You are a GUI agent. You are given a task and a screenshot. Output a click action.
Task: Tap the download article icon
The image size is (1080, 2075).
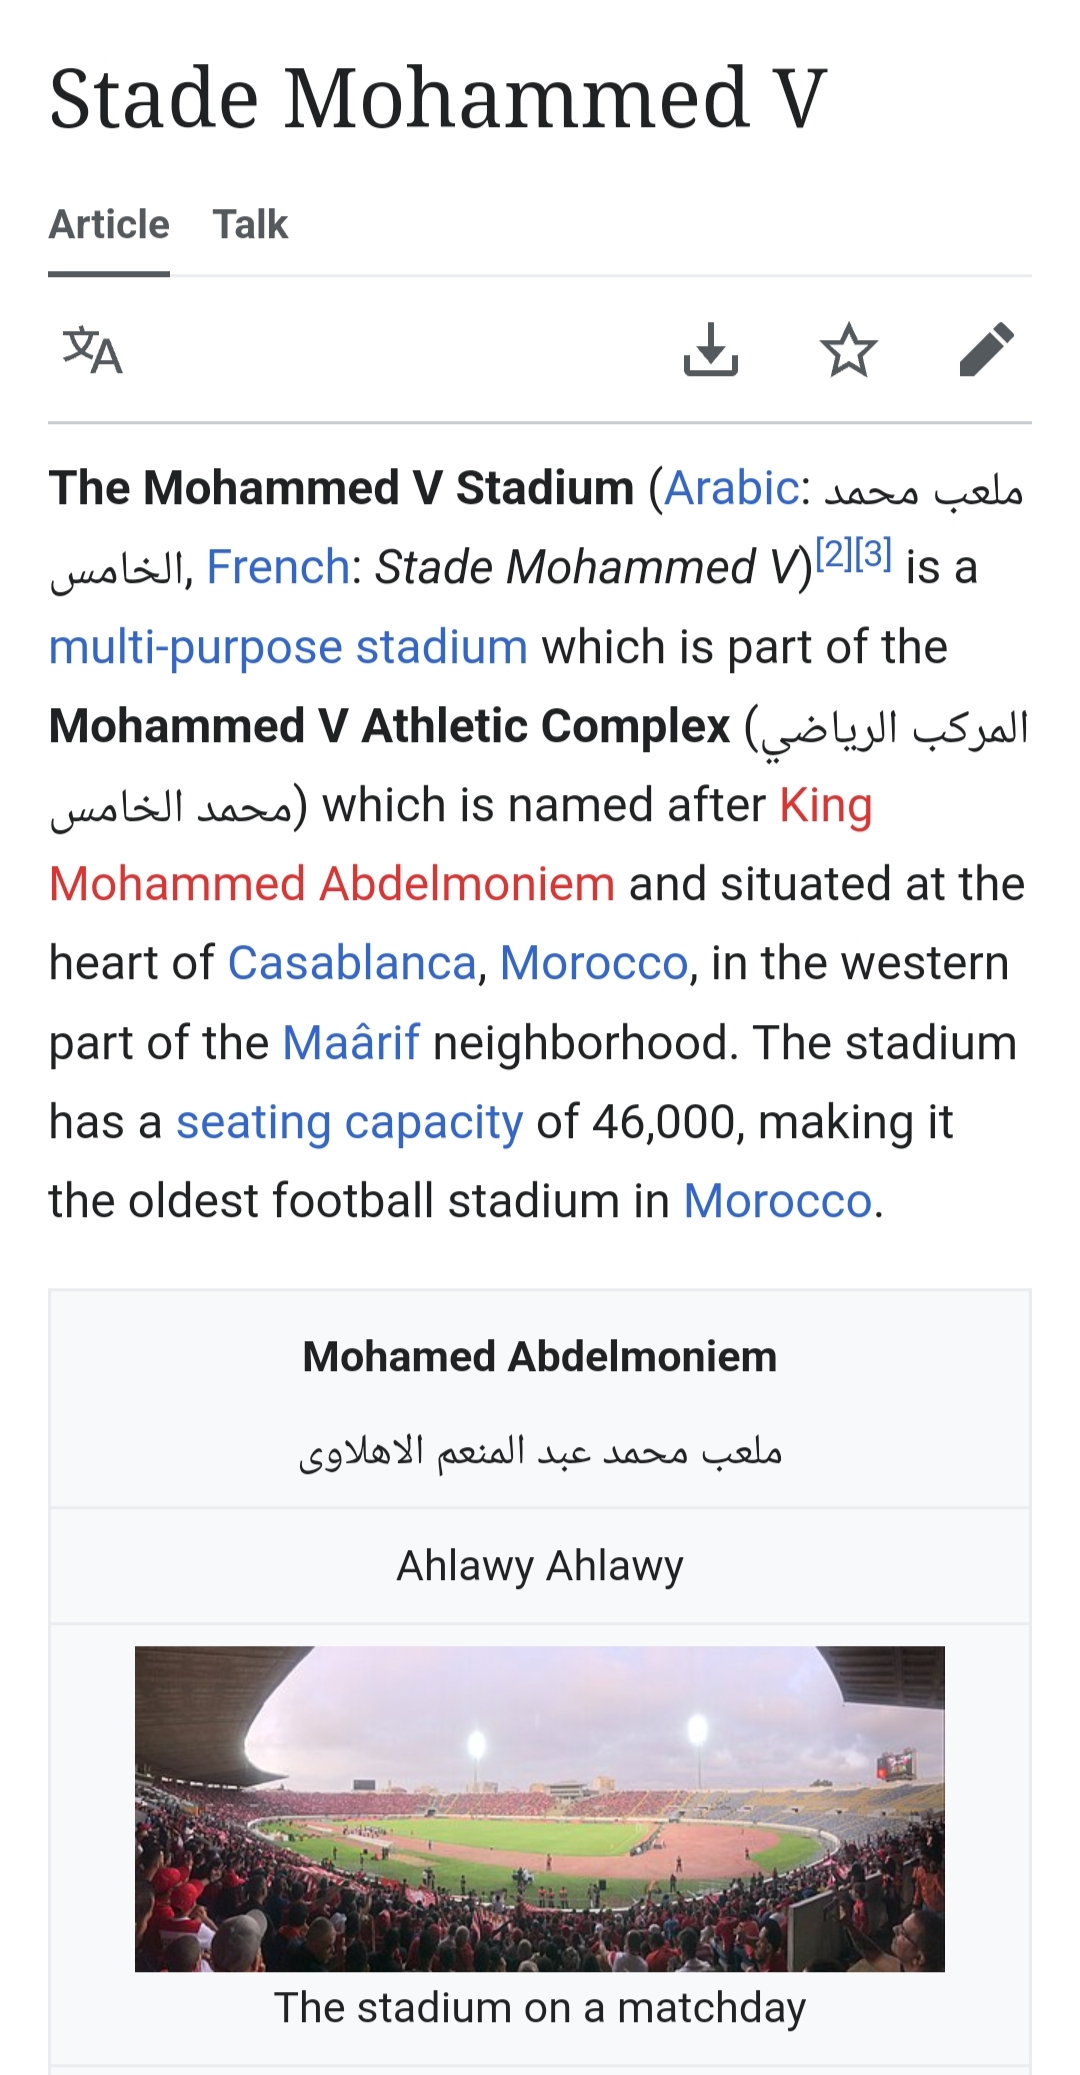710,350
